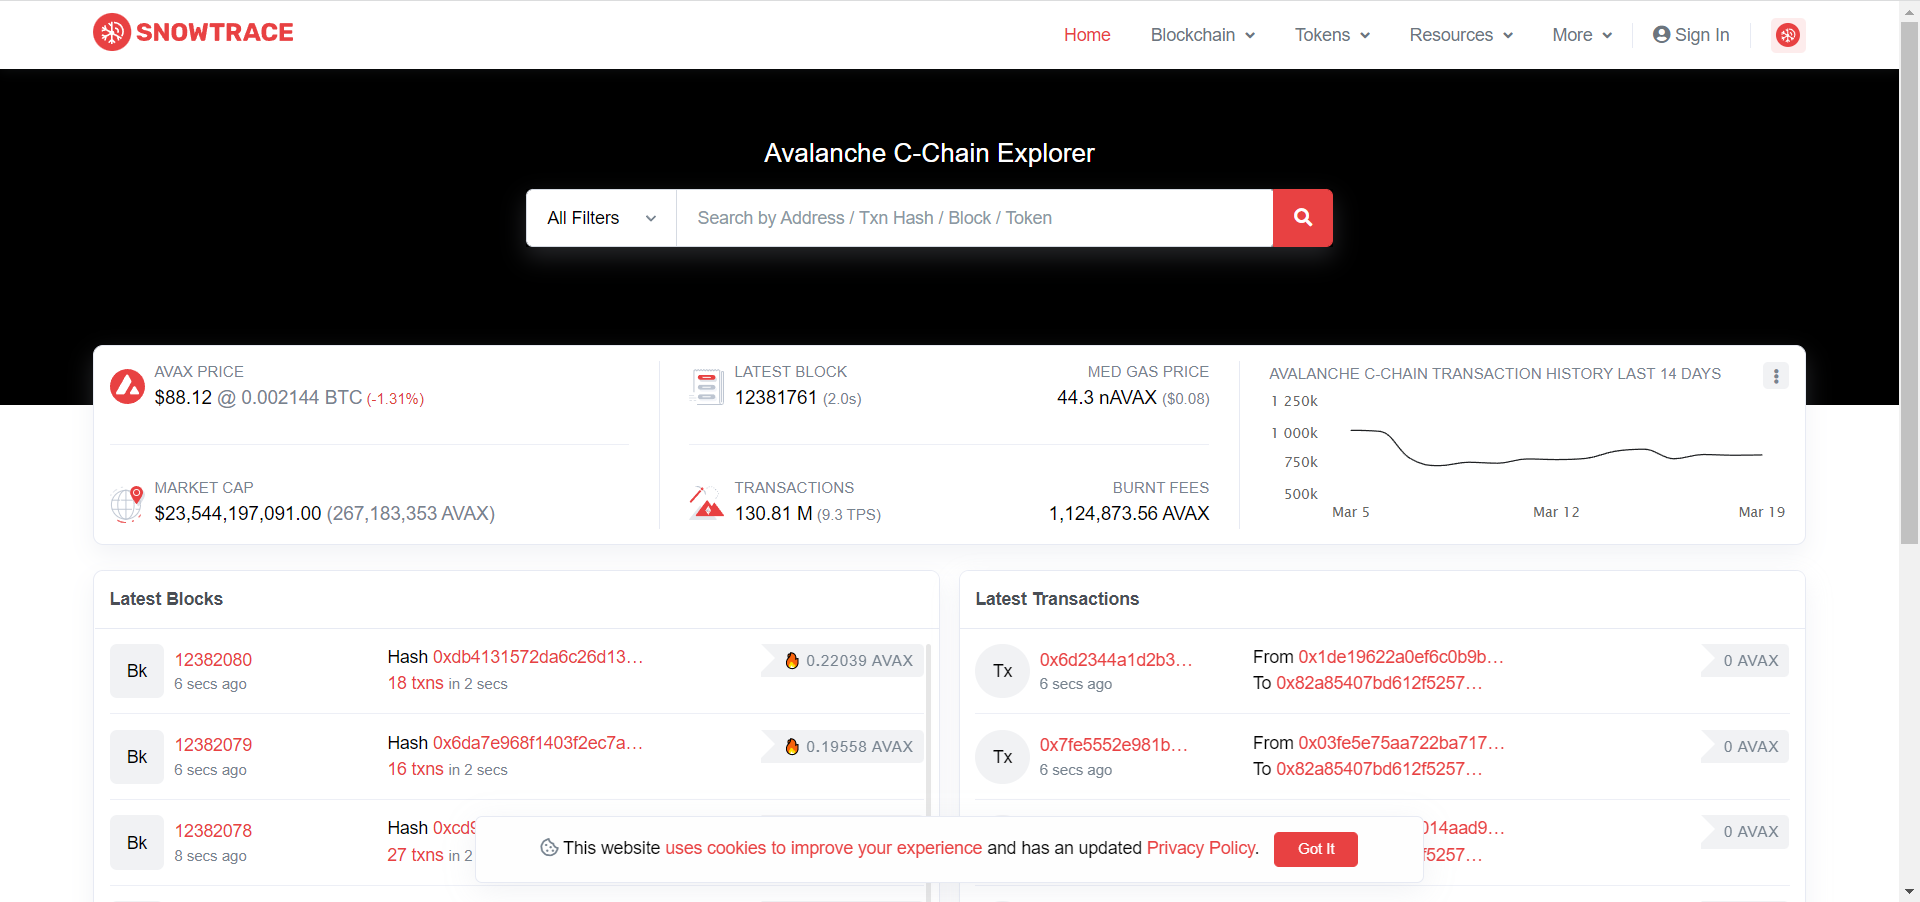The width and height of the screenshot is (1920, 902).
Task: Open block 12382079 link
Action: tap(213, 745)
